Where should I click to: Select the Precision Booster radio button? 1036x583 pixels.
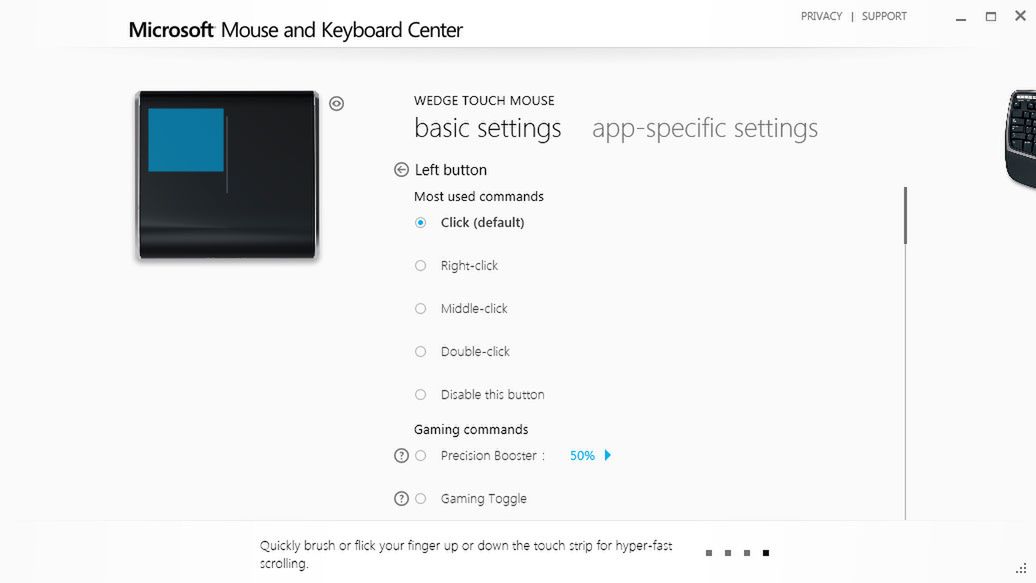[421, 456]
